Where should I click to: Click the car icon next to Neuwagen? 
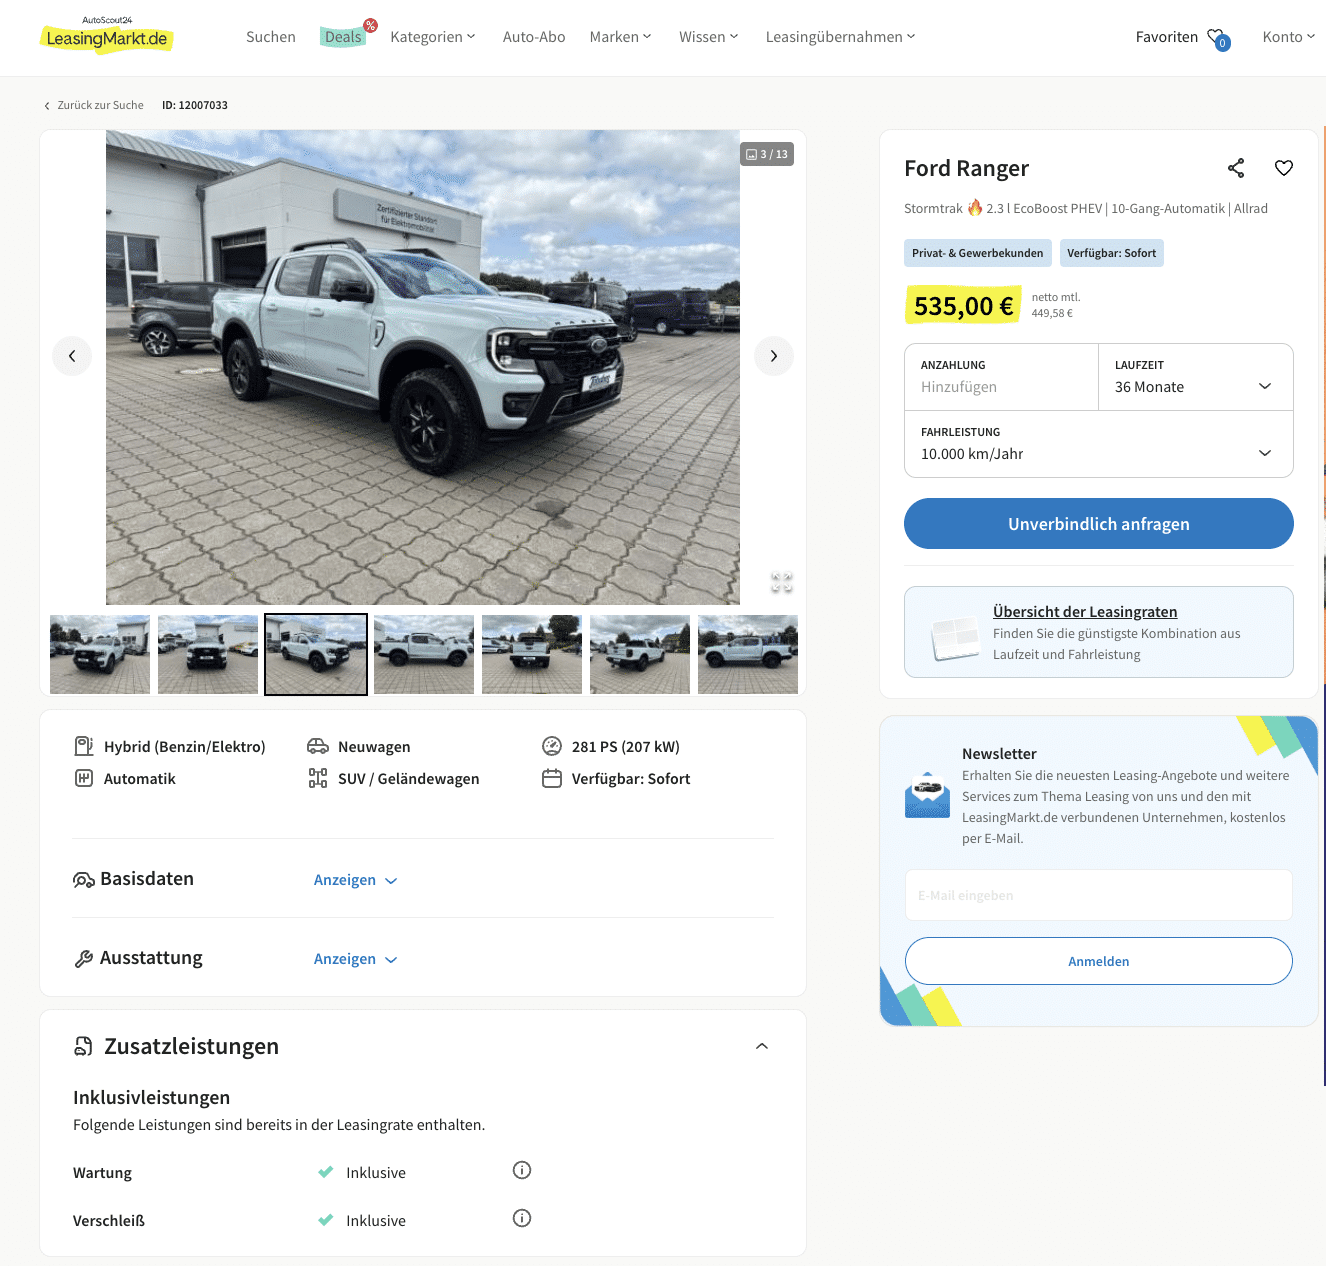(x=318, y=746)
